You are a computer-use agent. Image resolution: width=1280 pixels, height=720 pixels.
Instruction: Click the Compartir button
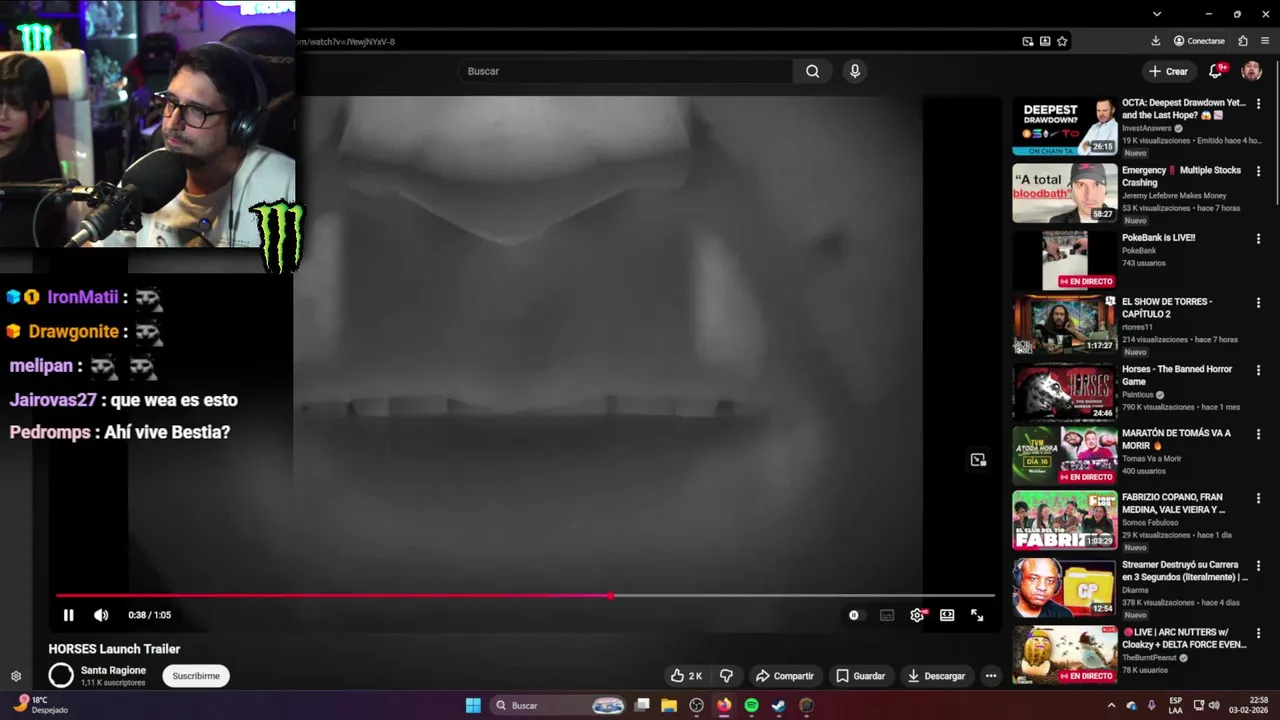(x=784, y=676)
